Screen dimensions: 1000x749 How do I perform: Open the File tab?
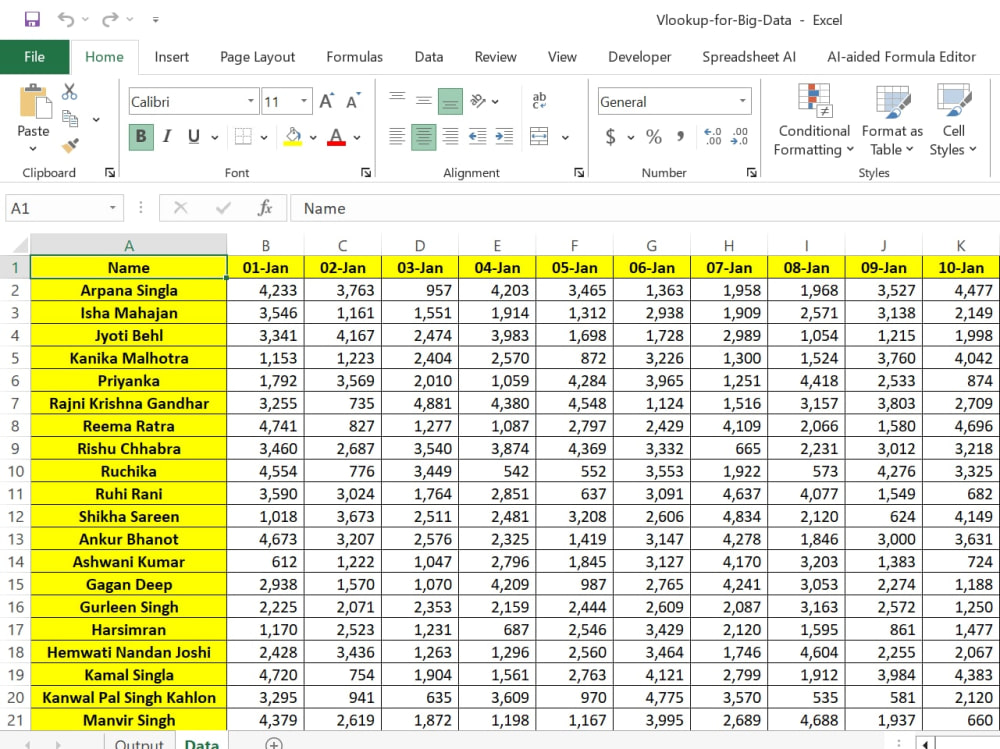coord(34,57)
